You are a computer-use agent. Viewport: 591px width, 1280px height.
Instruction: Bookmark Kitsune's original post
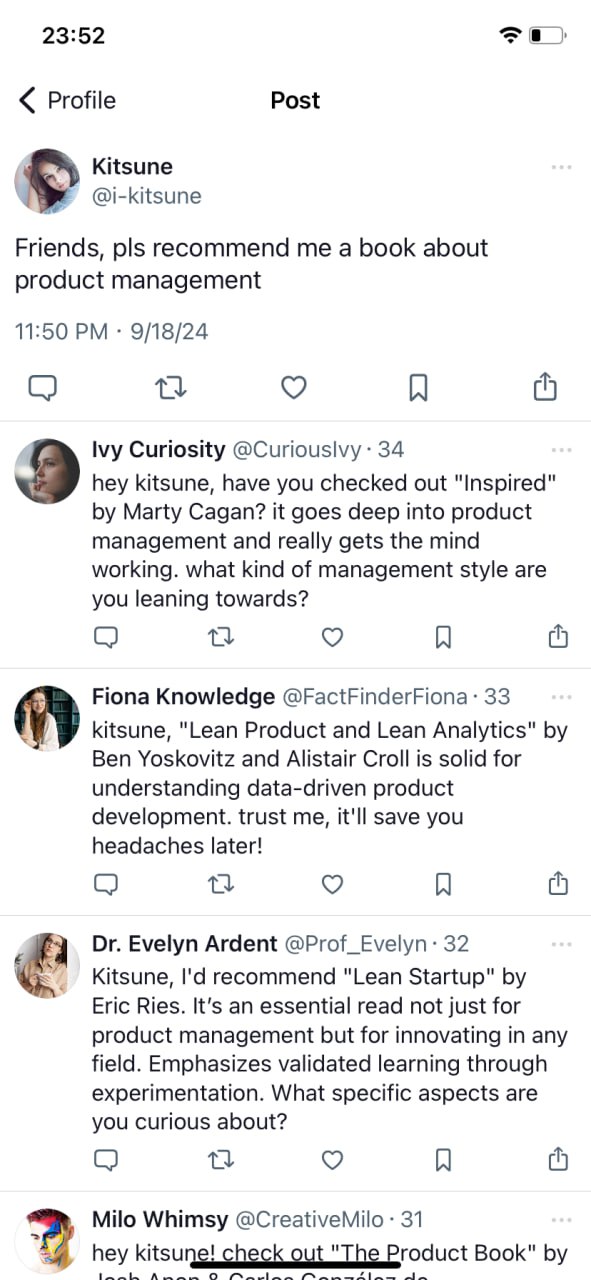[x=418, y=387]
